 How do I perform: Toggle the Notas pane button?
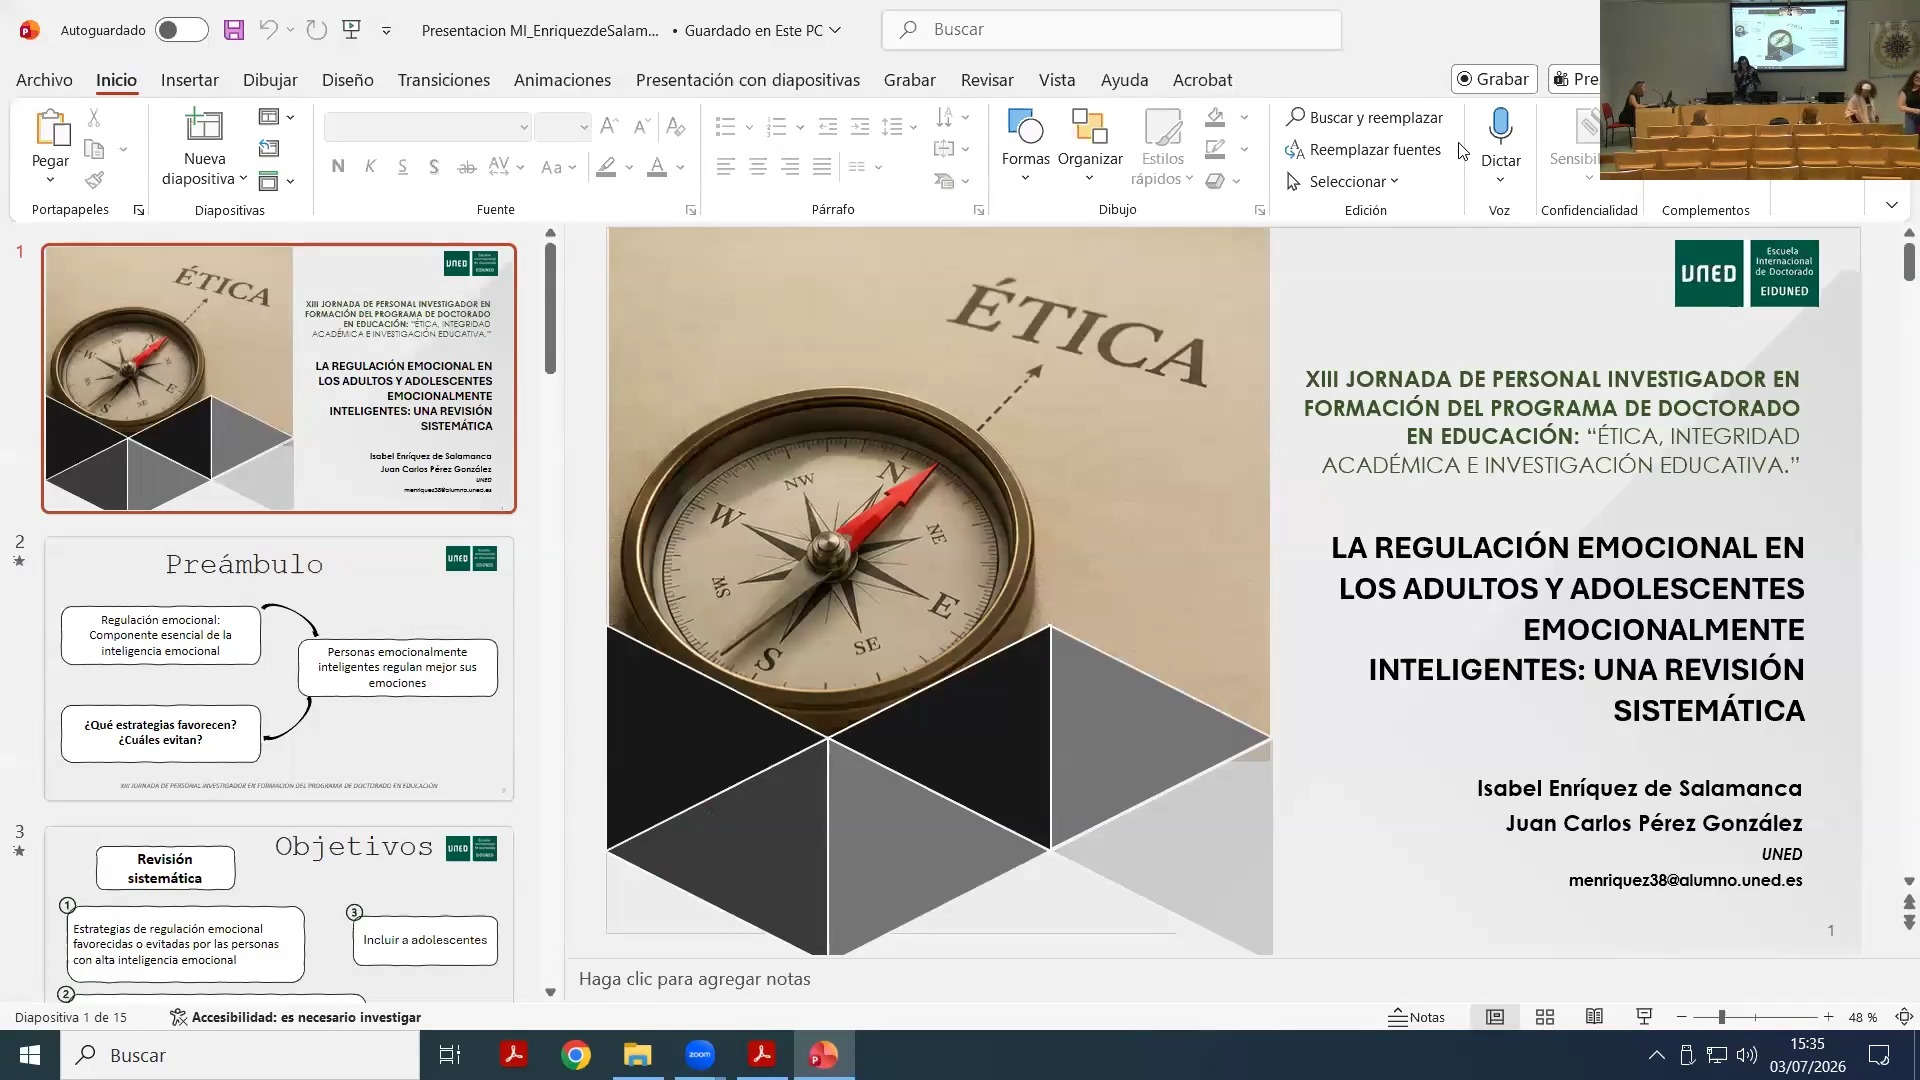pos(1417,1017)
